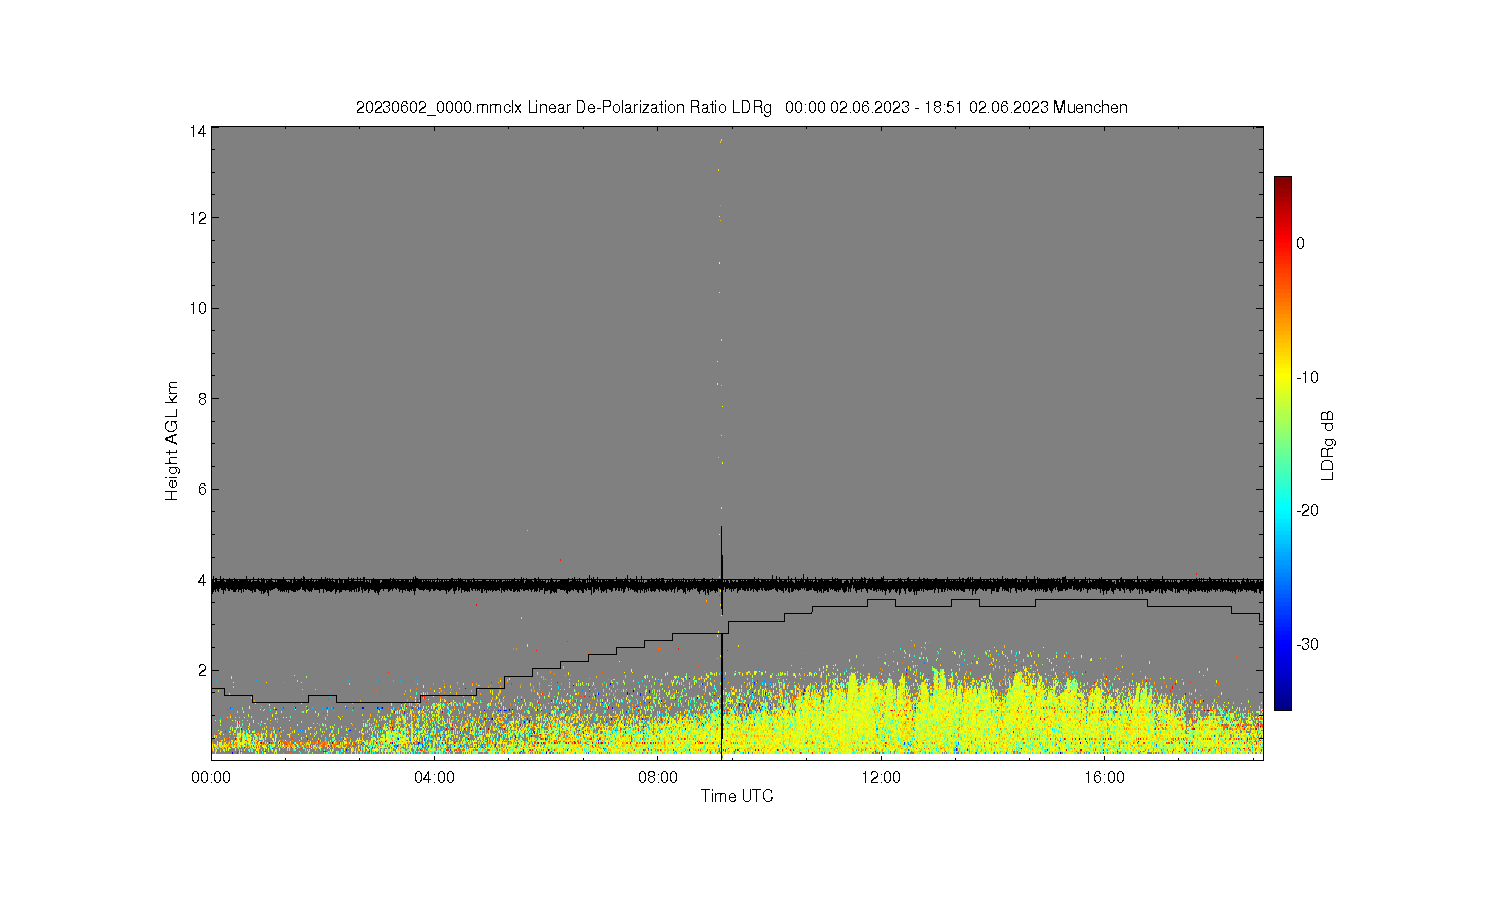Click the 16:00 time tick label
1500x900 pixels.
[1104, 777]
